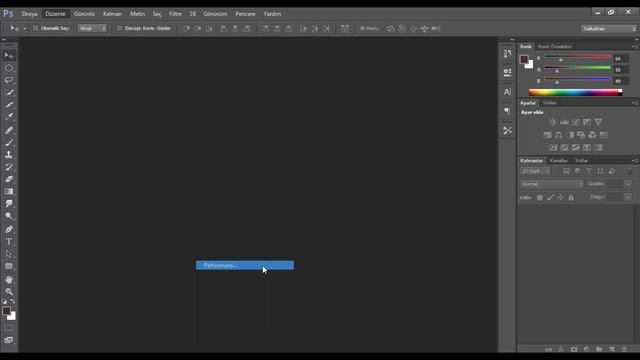Image resolution: width=640 pixels, height=360 pixels.
Task: Toggle Quick Mask mode button
Action: (9, 328)
